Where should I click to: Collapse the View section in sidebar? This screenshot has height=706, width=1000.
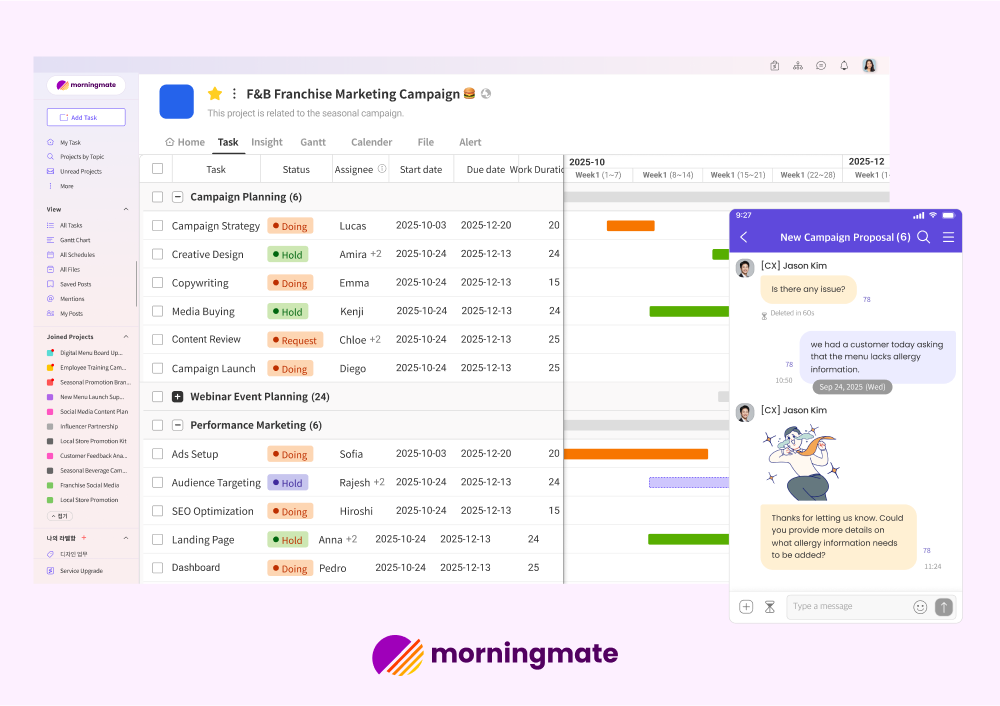(x=126, y=210)
